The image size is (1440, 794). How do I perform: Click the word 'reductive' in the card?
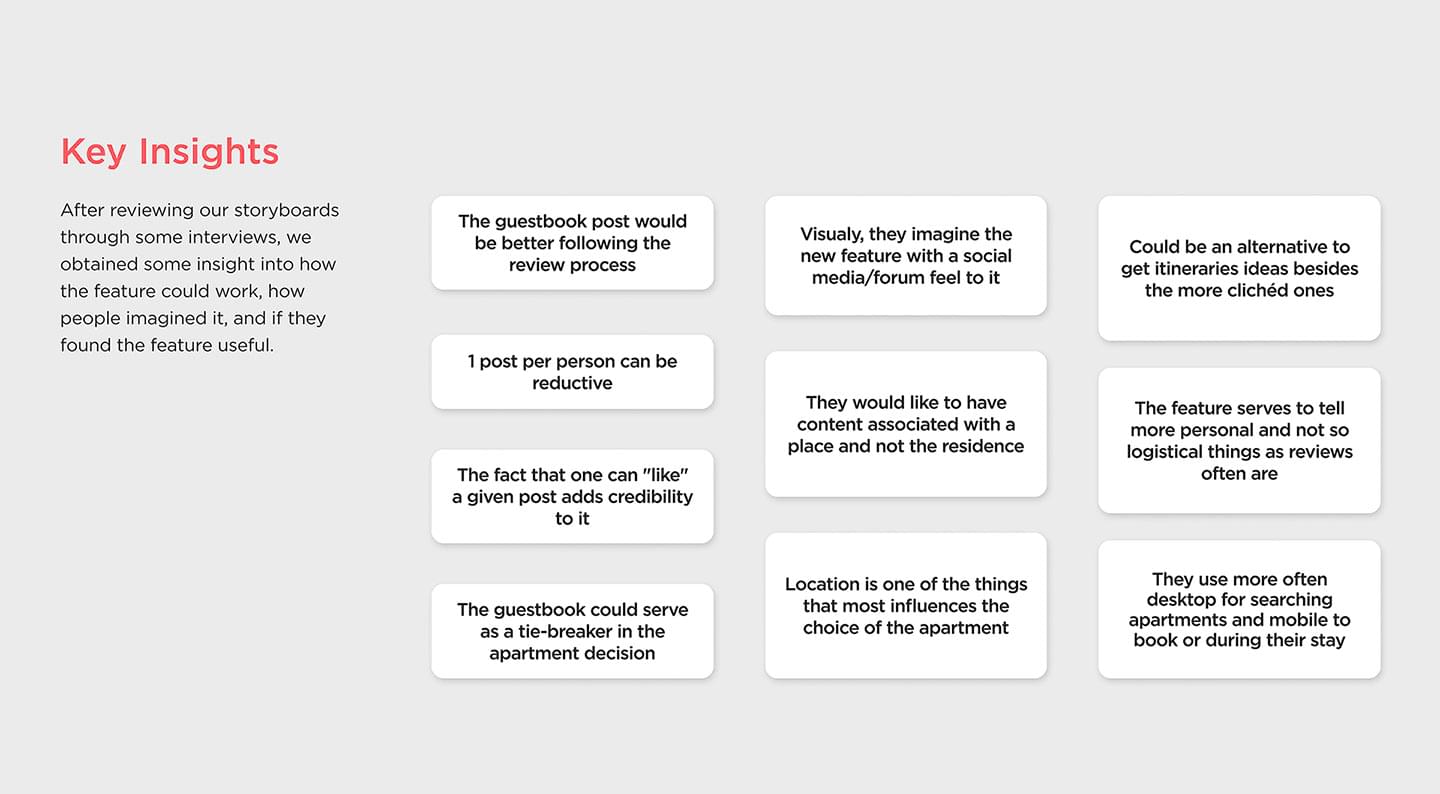pyautogui.click(x=572, y=383)
